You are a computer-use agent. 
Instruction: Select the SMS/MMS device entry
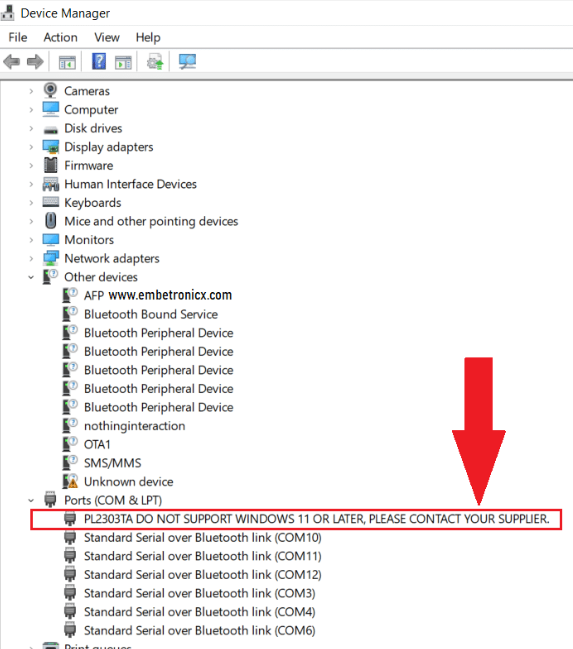coord(113,463)
